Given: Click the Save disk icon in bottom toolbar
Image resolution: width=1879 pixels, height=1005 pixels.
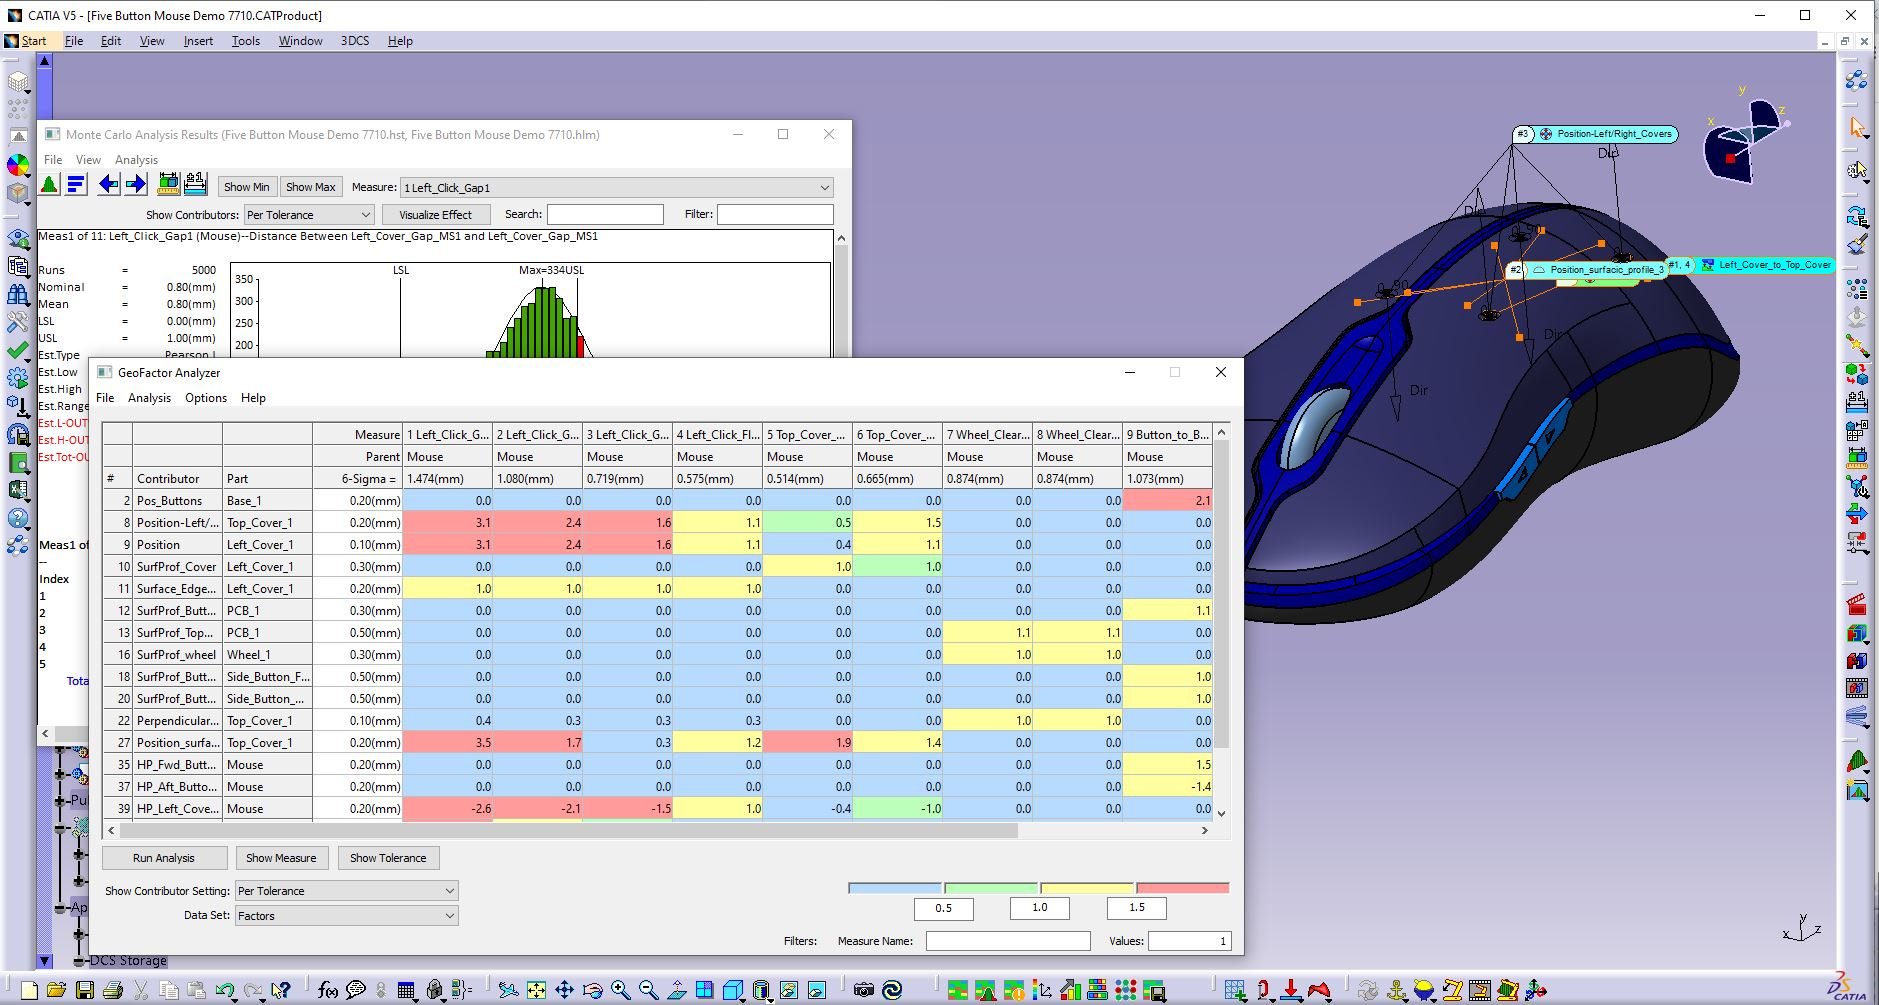Looking at the screenshot, I should tap(85, 990).
